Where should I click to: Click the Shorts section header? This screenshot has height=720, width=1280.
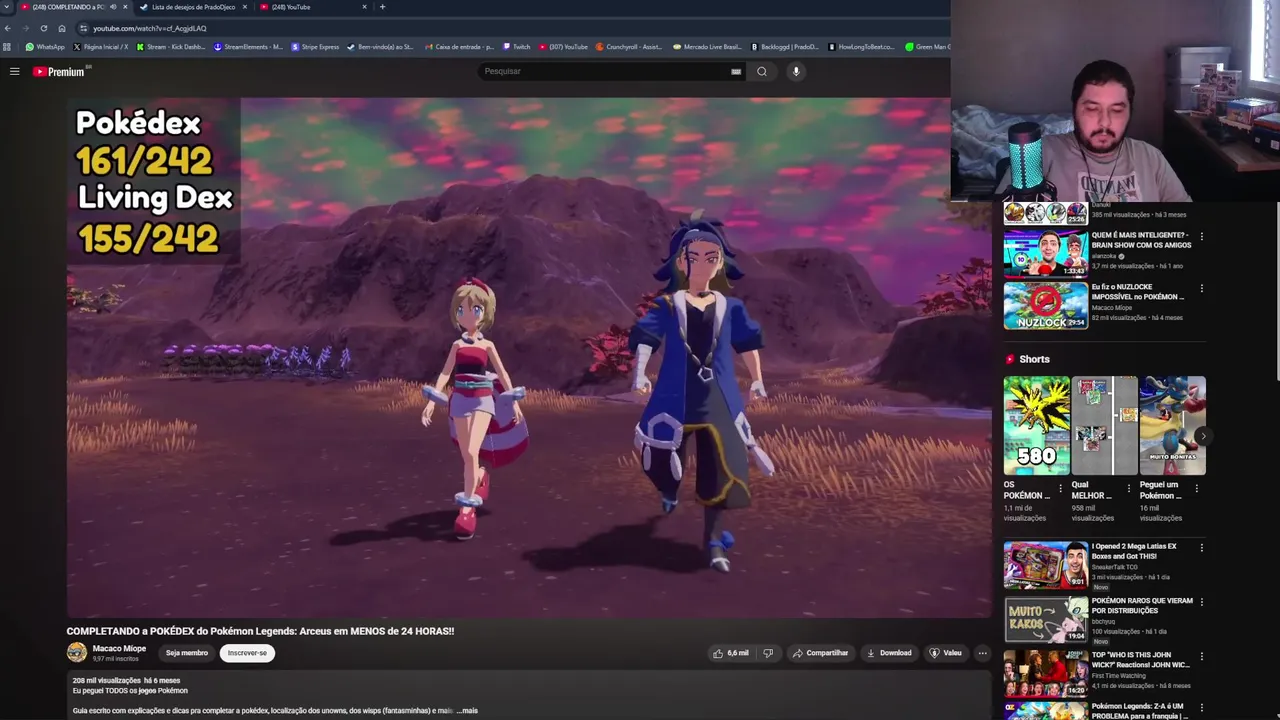point(1027,359)
